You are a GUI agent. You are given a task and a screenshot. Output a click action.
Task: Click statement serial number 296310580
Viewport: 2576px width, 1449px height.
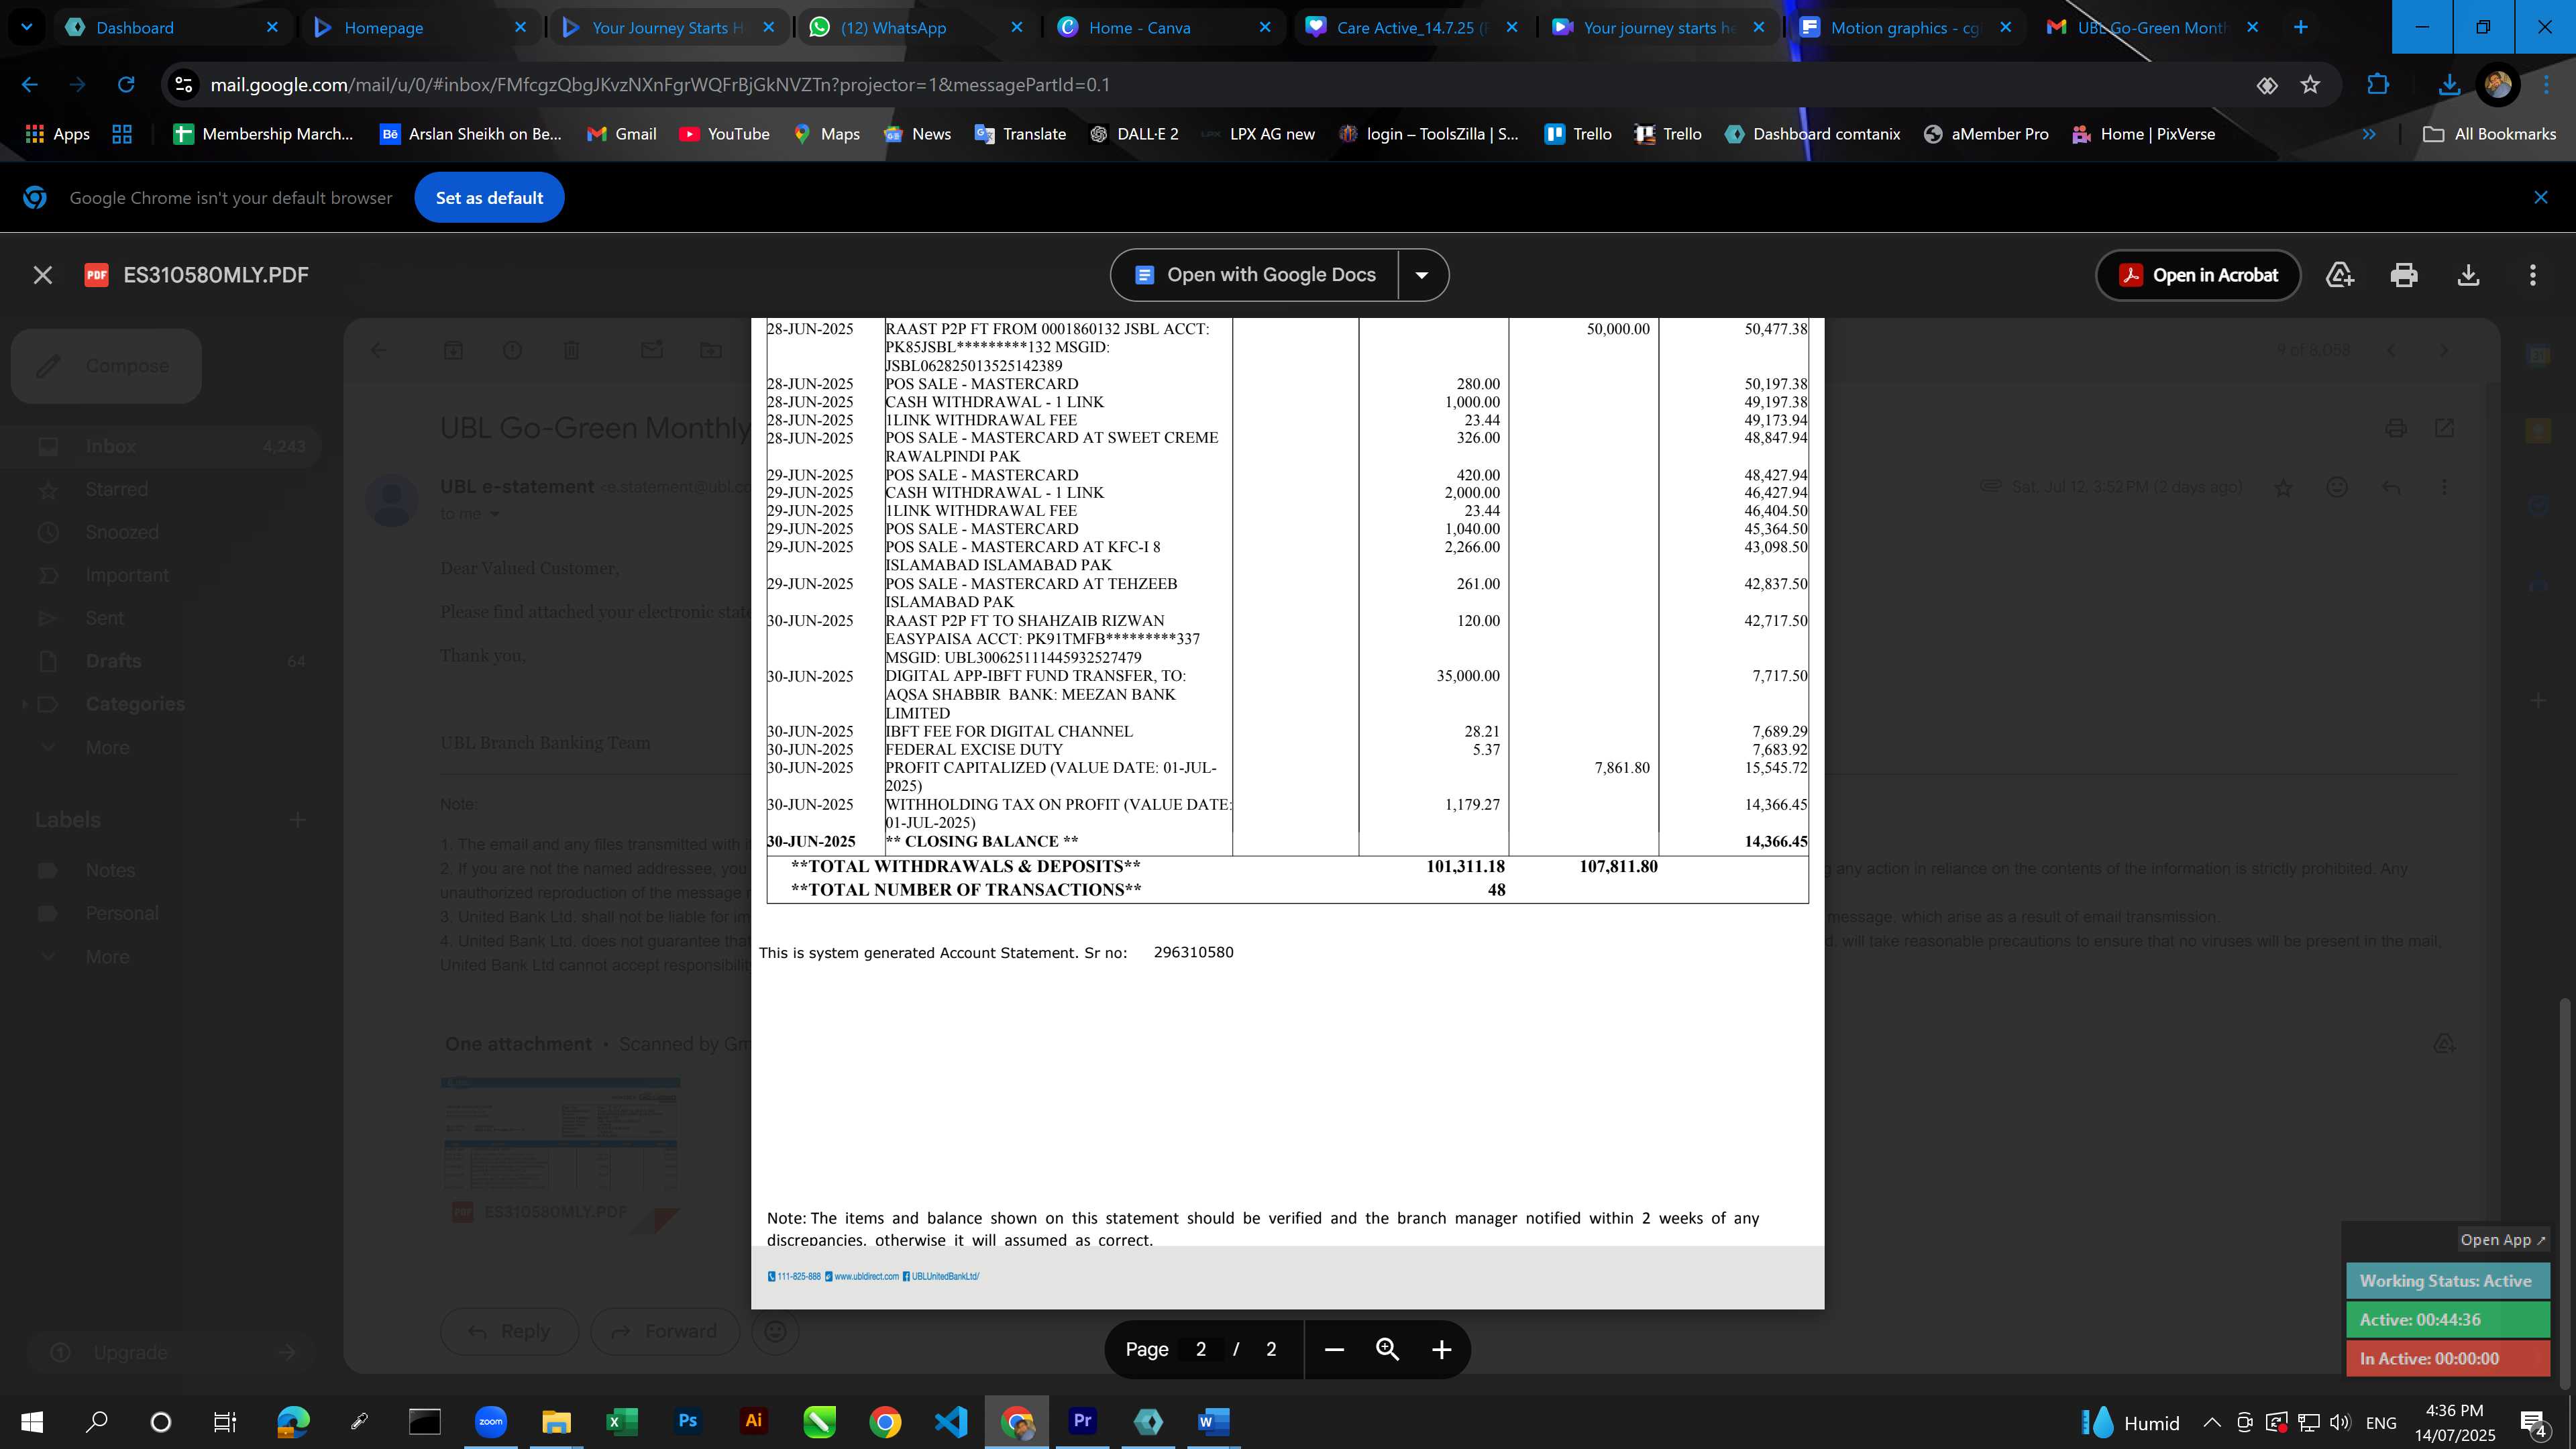click(1193, 953)
